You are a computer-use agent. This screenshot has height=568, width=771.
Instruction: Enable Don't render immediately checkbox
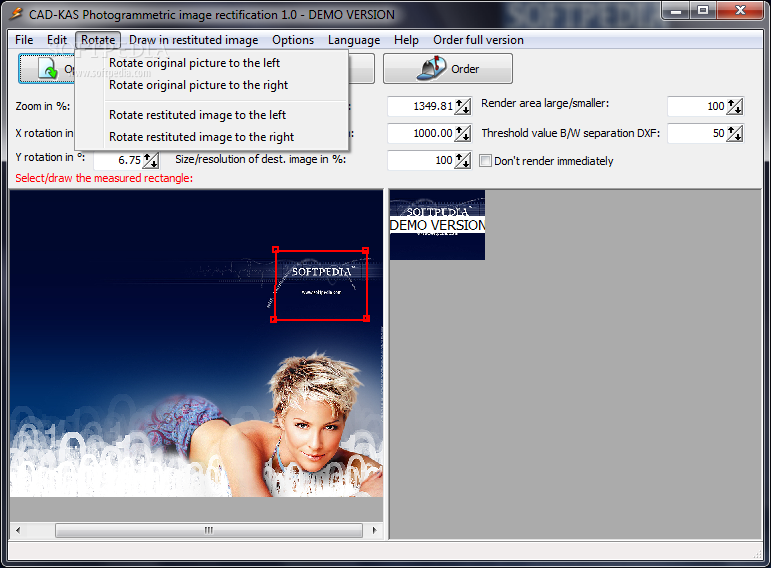pyautogui.click(x=485, y=161)
